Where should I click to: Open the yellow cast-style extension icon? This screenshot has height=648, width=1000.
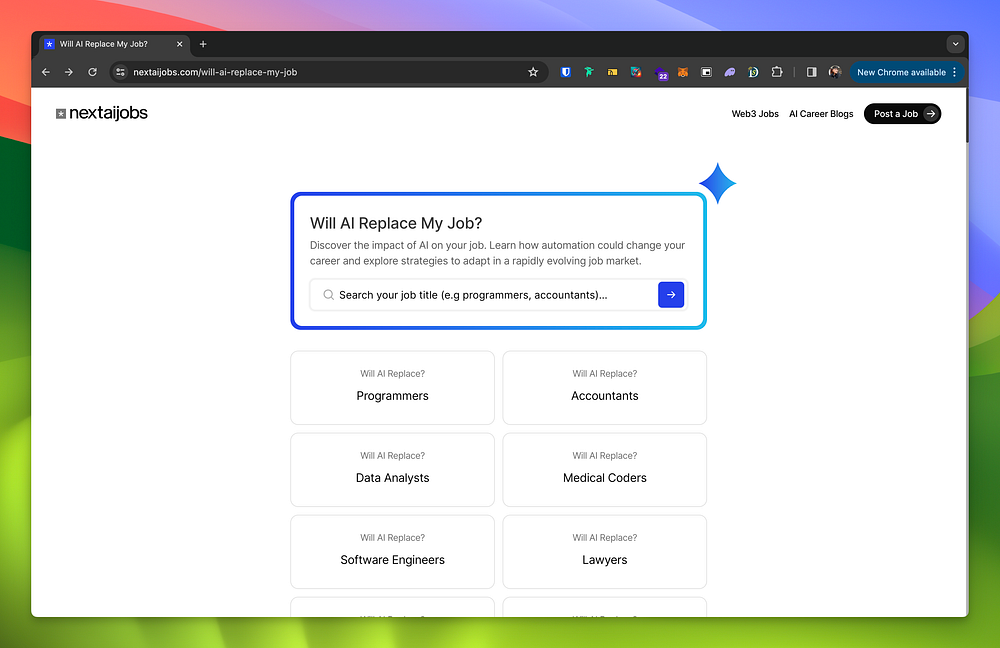tap(612, 72)
